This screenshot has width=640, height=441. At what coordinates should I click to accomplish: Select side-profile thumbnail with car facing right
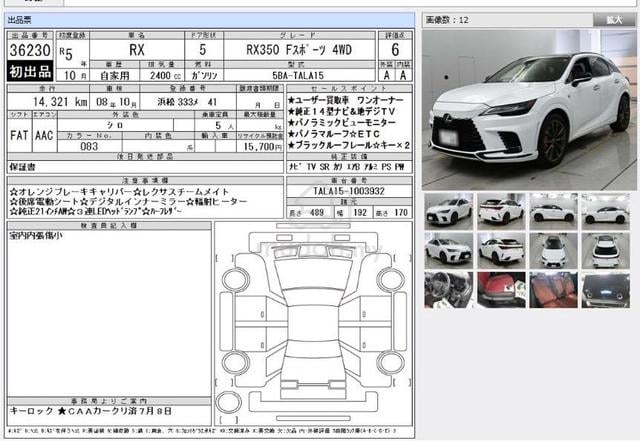[x=553, y=212]
